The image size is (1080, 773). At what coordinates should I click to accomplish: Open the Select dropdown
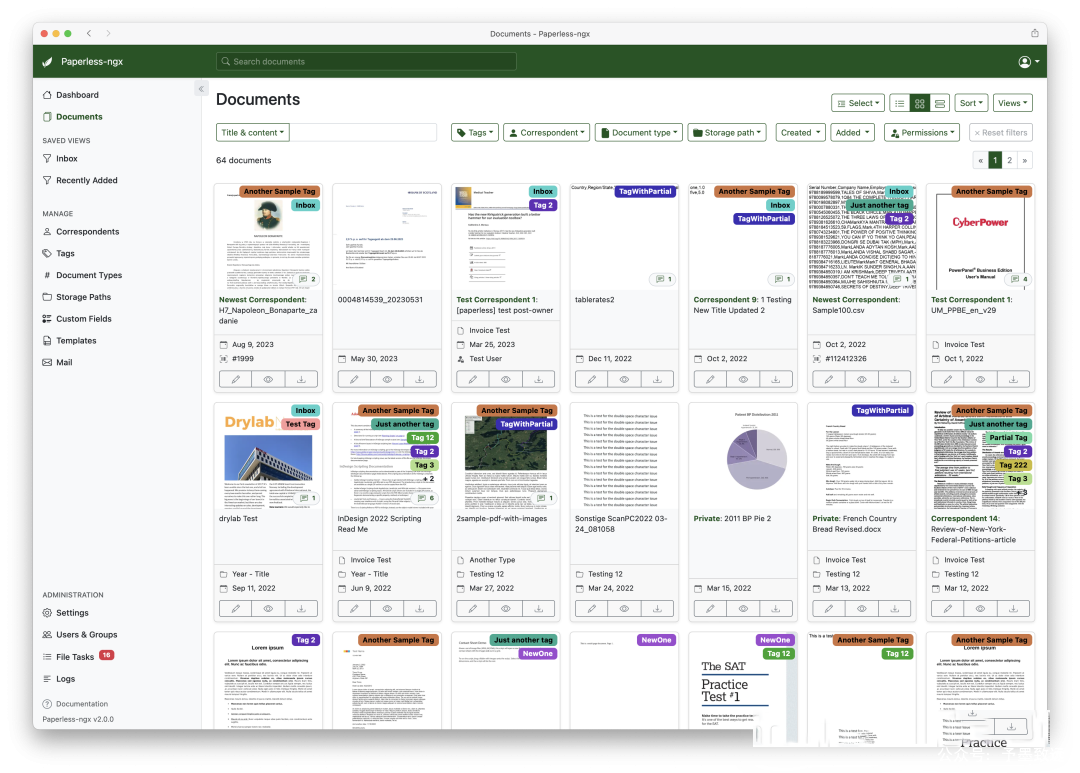click(x=858, y=103)
